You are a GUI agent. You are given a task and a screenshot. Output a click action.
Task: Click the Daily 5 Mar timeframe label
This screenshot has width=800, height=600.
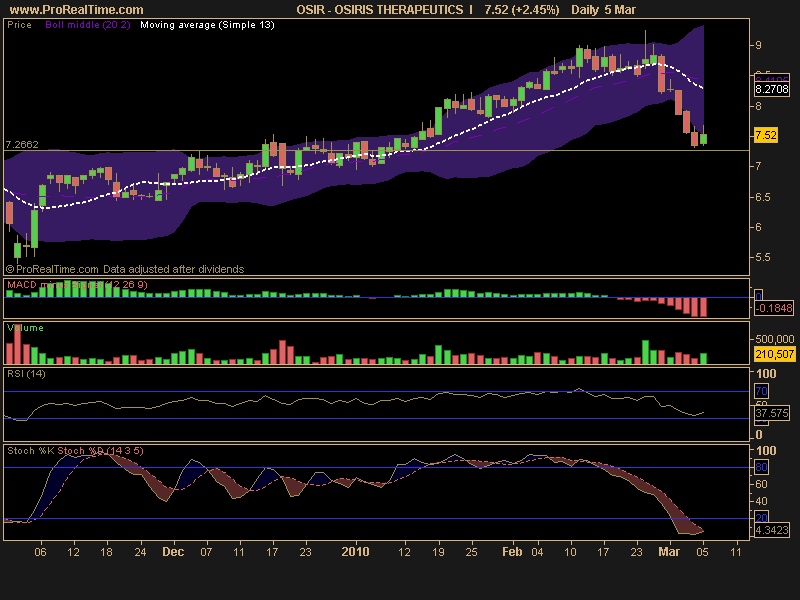click(604, 10)
